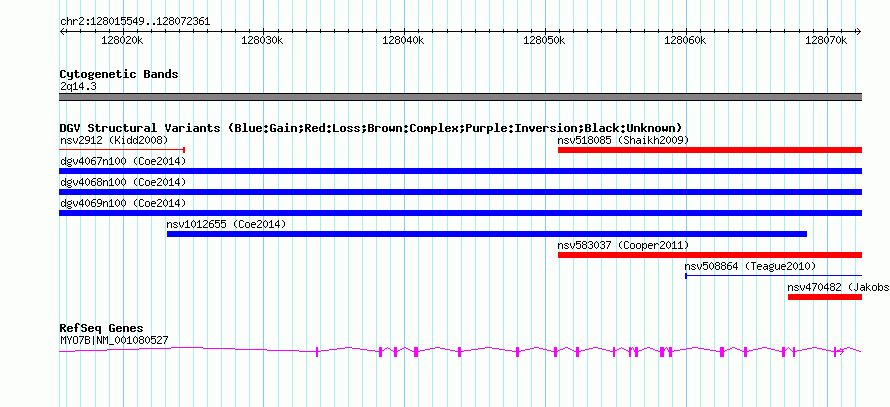The image size is (890, 407).
Task: Open nsv583037 (Cooper2011) label
Action: click(x=623, y=245)
